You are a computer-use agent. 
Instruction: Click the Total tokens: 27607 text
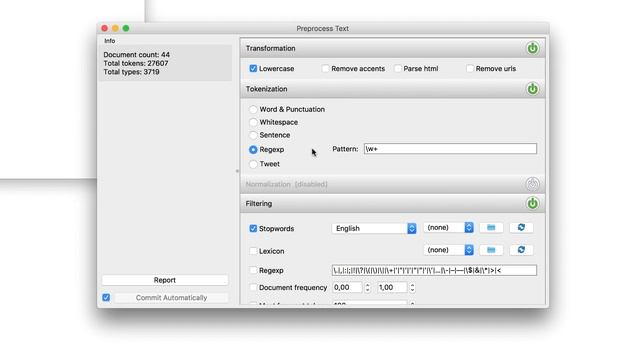(136, 63)
